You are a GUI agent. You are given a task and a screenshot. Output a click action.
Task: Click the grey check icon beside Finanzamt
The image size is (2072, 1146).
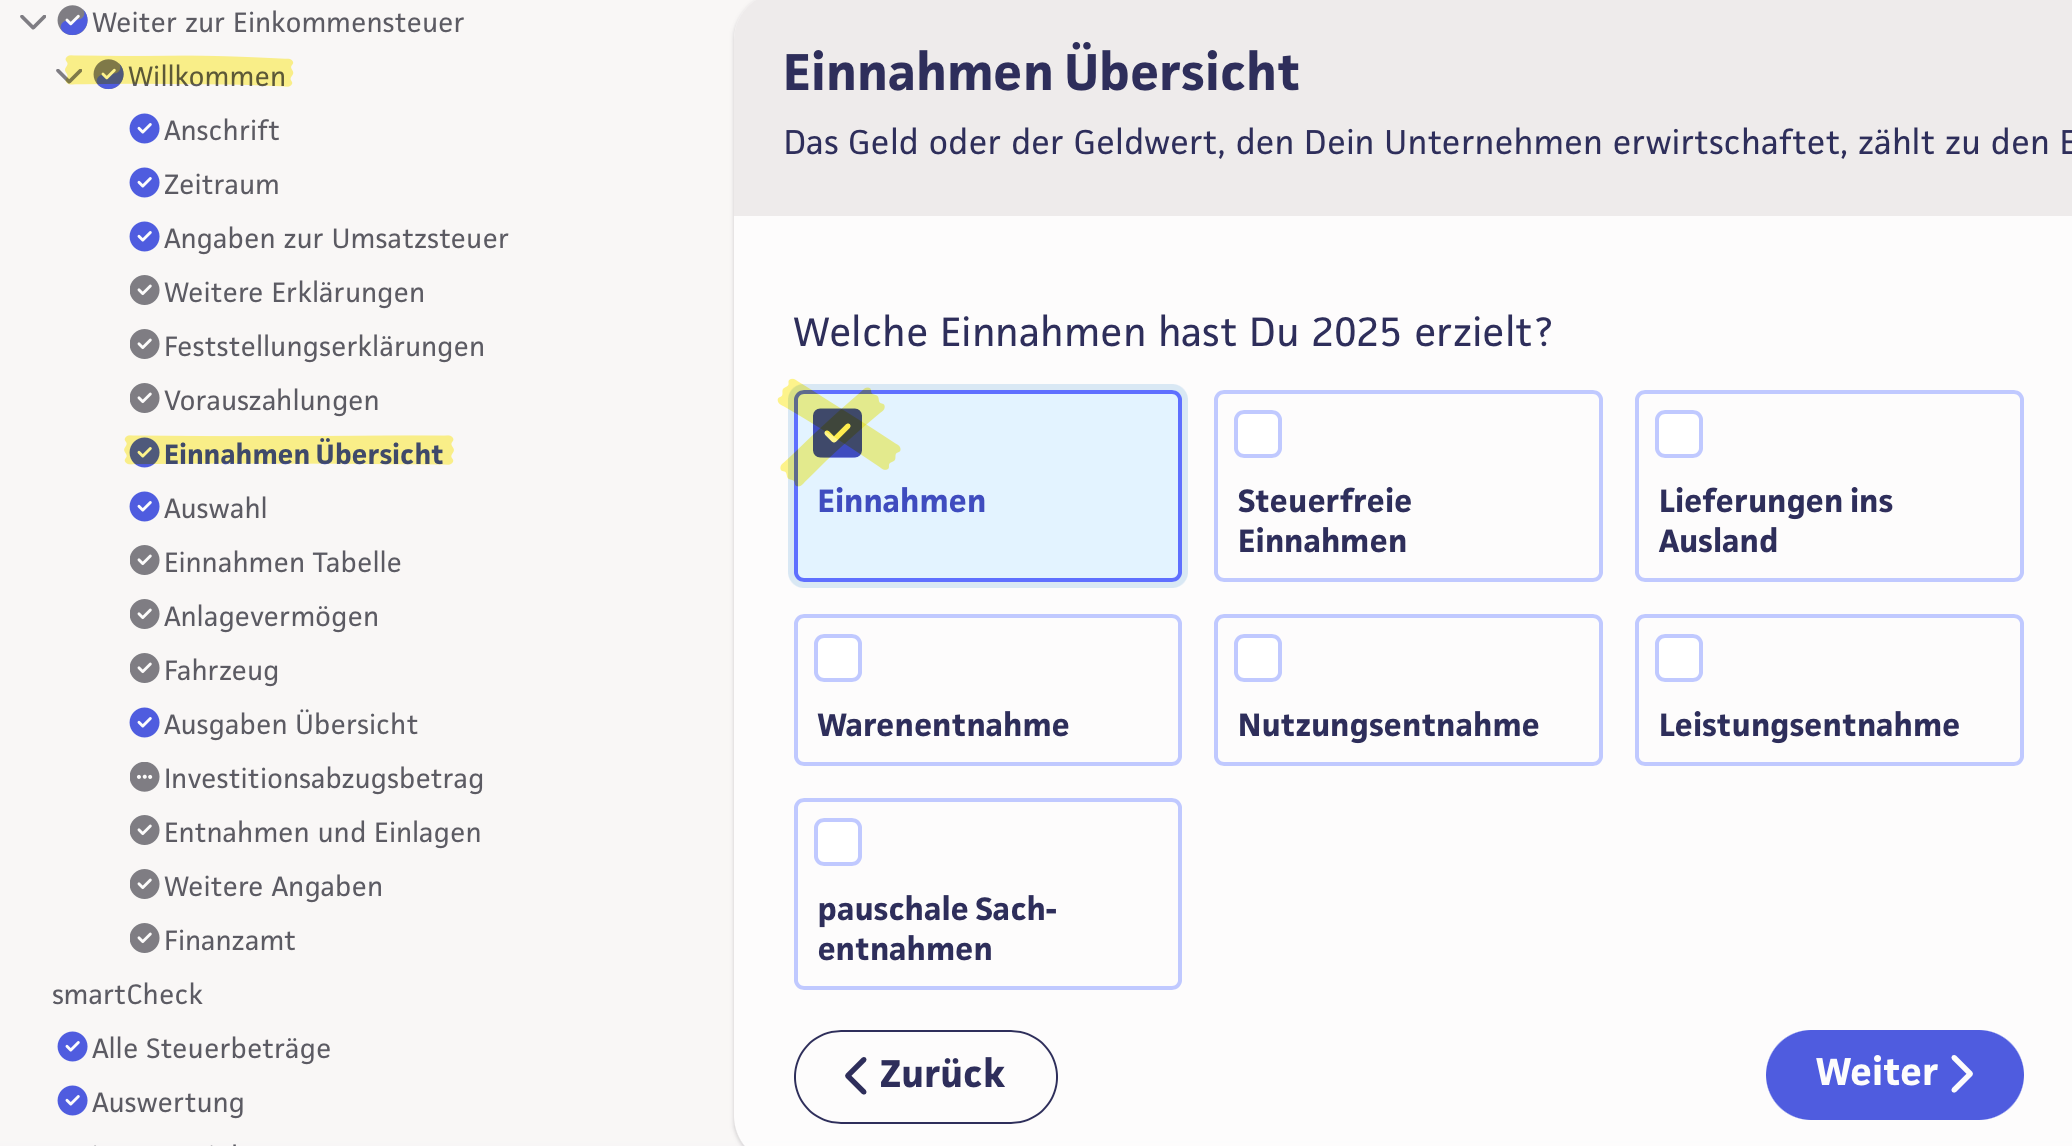(x=145, y=939)
